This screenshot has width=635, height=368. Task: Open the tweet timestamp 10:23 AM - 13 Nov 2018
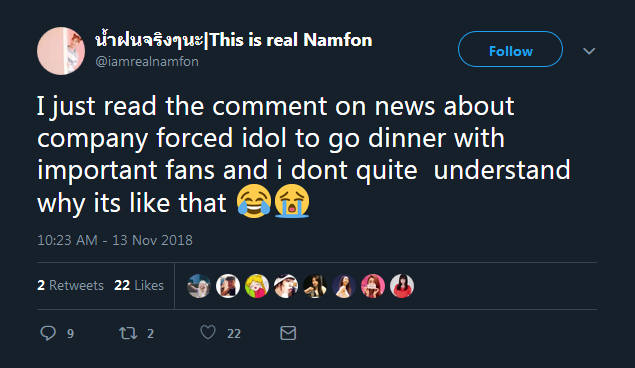(115, 240)
